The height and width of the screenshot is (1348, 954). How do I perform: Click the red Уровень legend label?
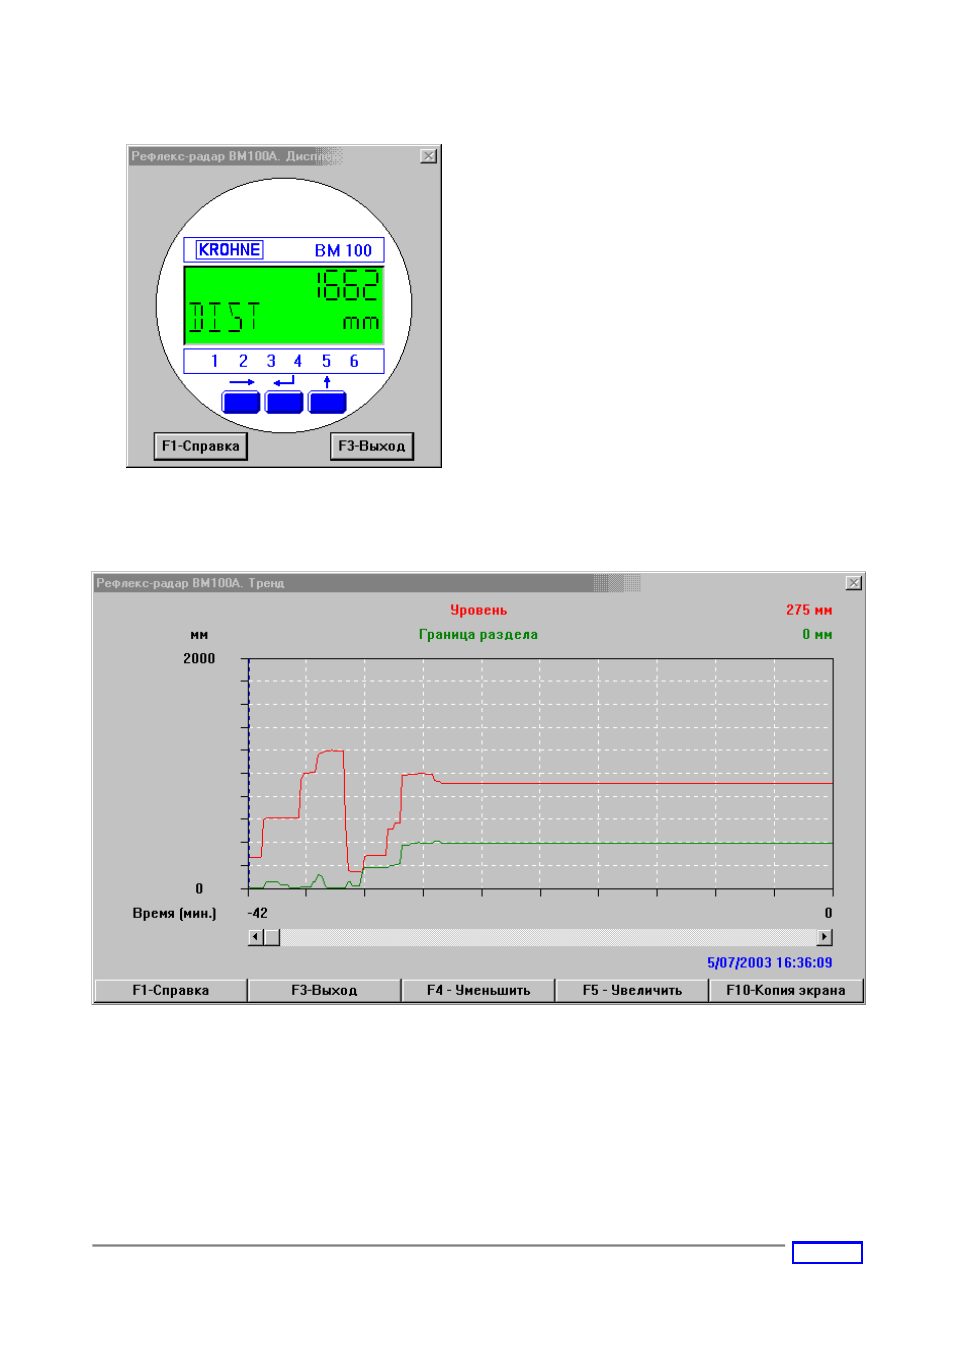(x=478, y=610)
